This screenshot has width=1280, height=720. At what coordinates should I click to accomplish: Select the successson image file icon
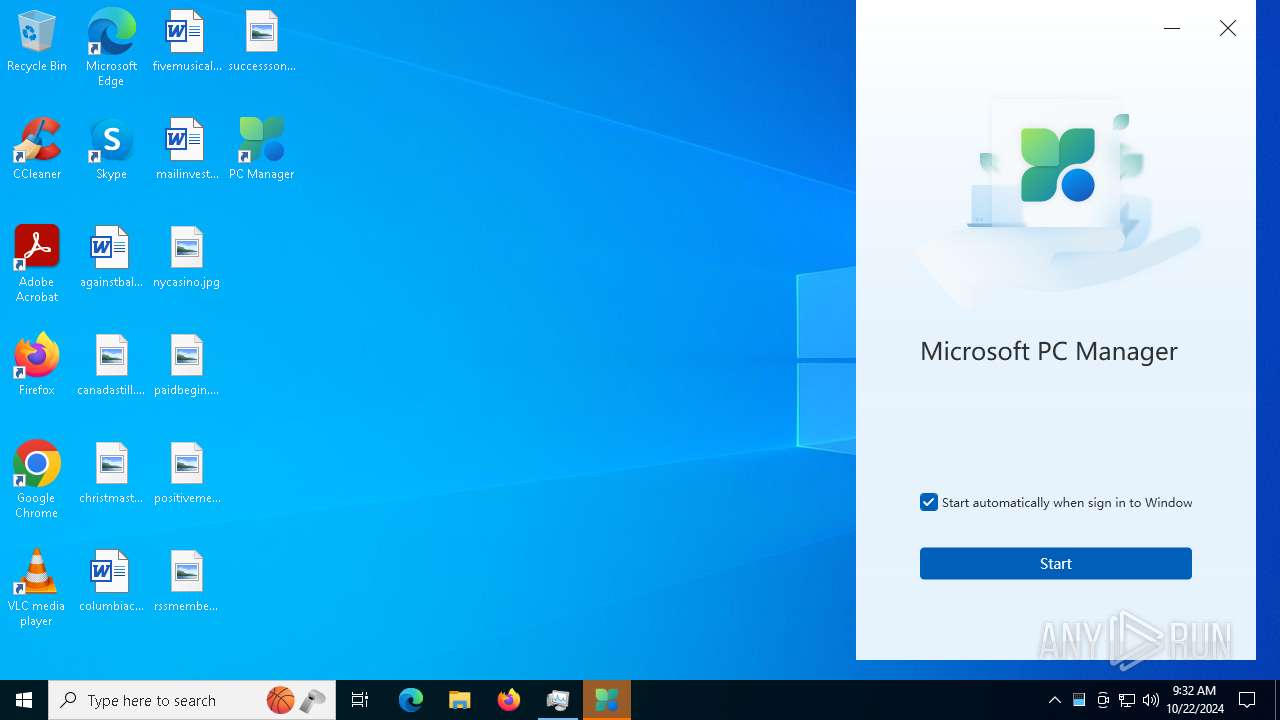point(262,42)
